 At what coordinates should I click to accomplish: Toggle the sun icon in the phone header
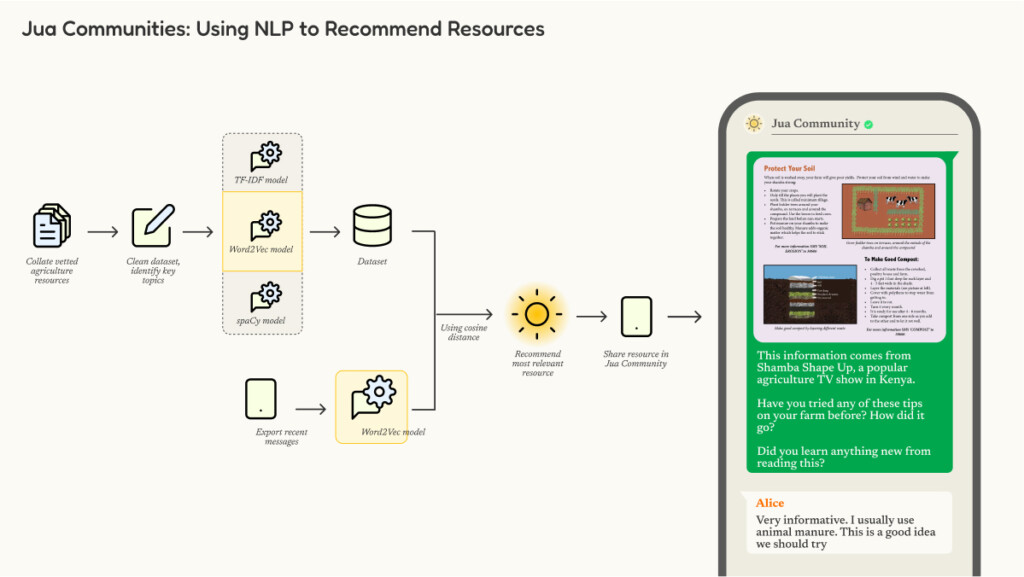753,123
